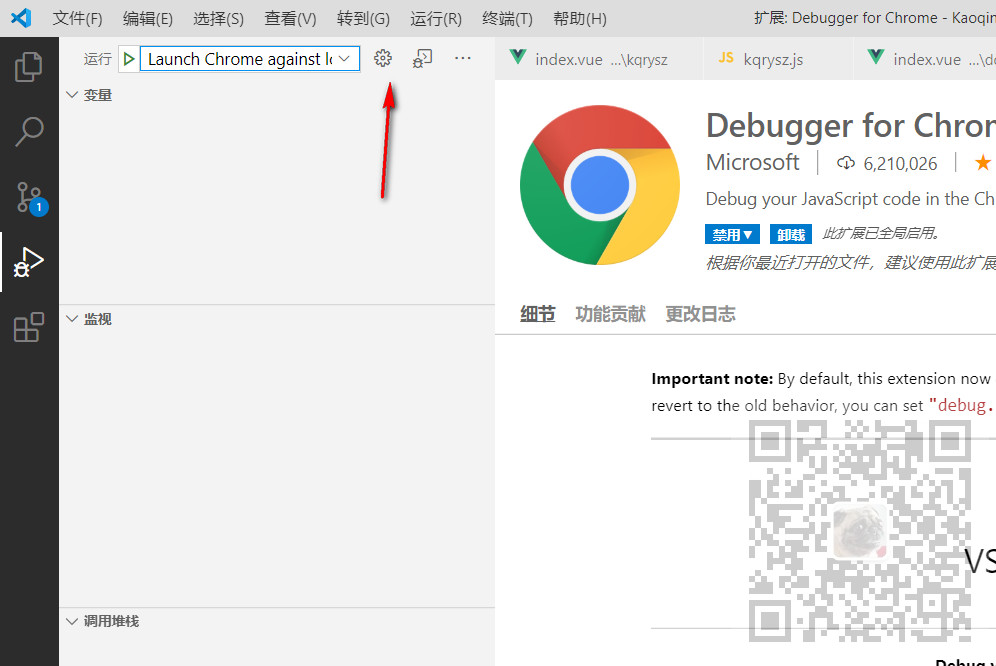Open the Search view
The width and height of the screenshot is (996, 666).
[x=28, y=131]
